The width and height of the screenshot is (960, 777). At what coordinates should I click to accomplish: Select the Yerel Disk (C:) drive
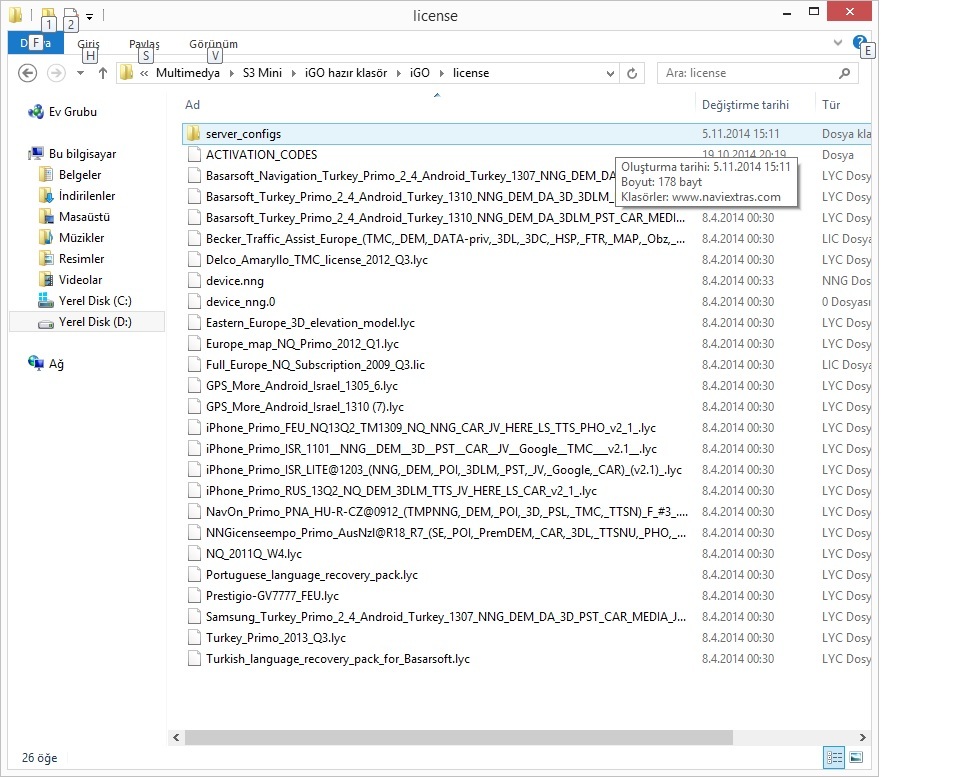coord(94,301)
